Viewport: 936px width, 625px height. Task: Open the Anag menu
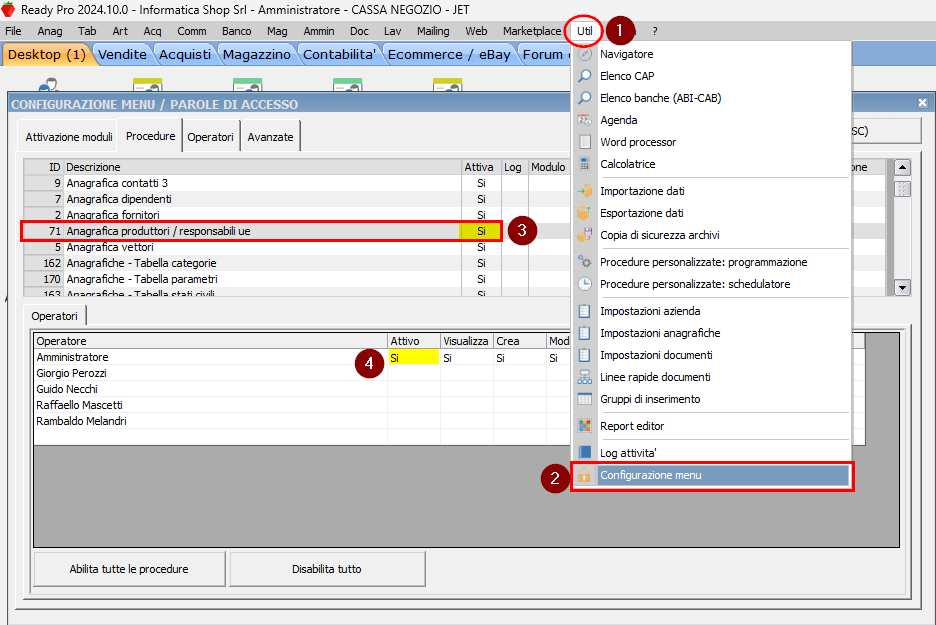point(50,31)
